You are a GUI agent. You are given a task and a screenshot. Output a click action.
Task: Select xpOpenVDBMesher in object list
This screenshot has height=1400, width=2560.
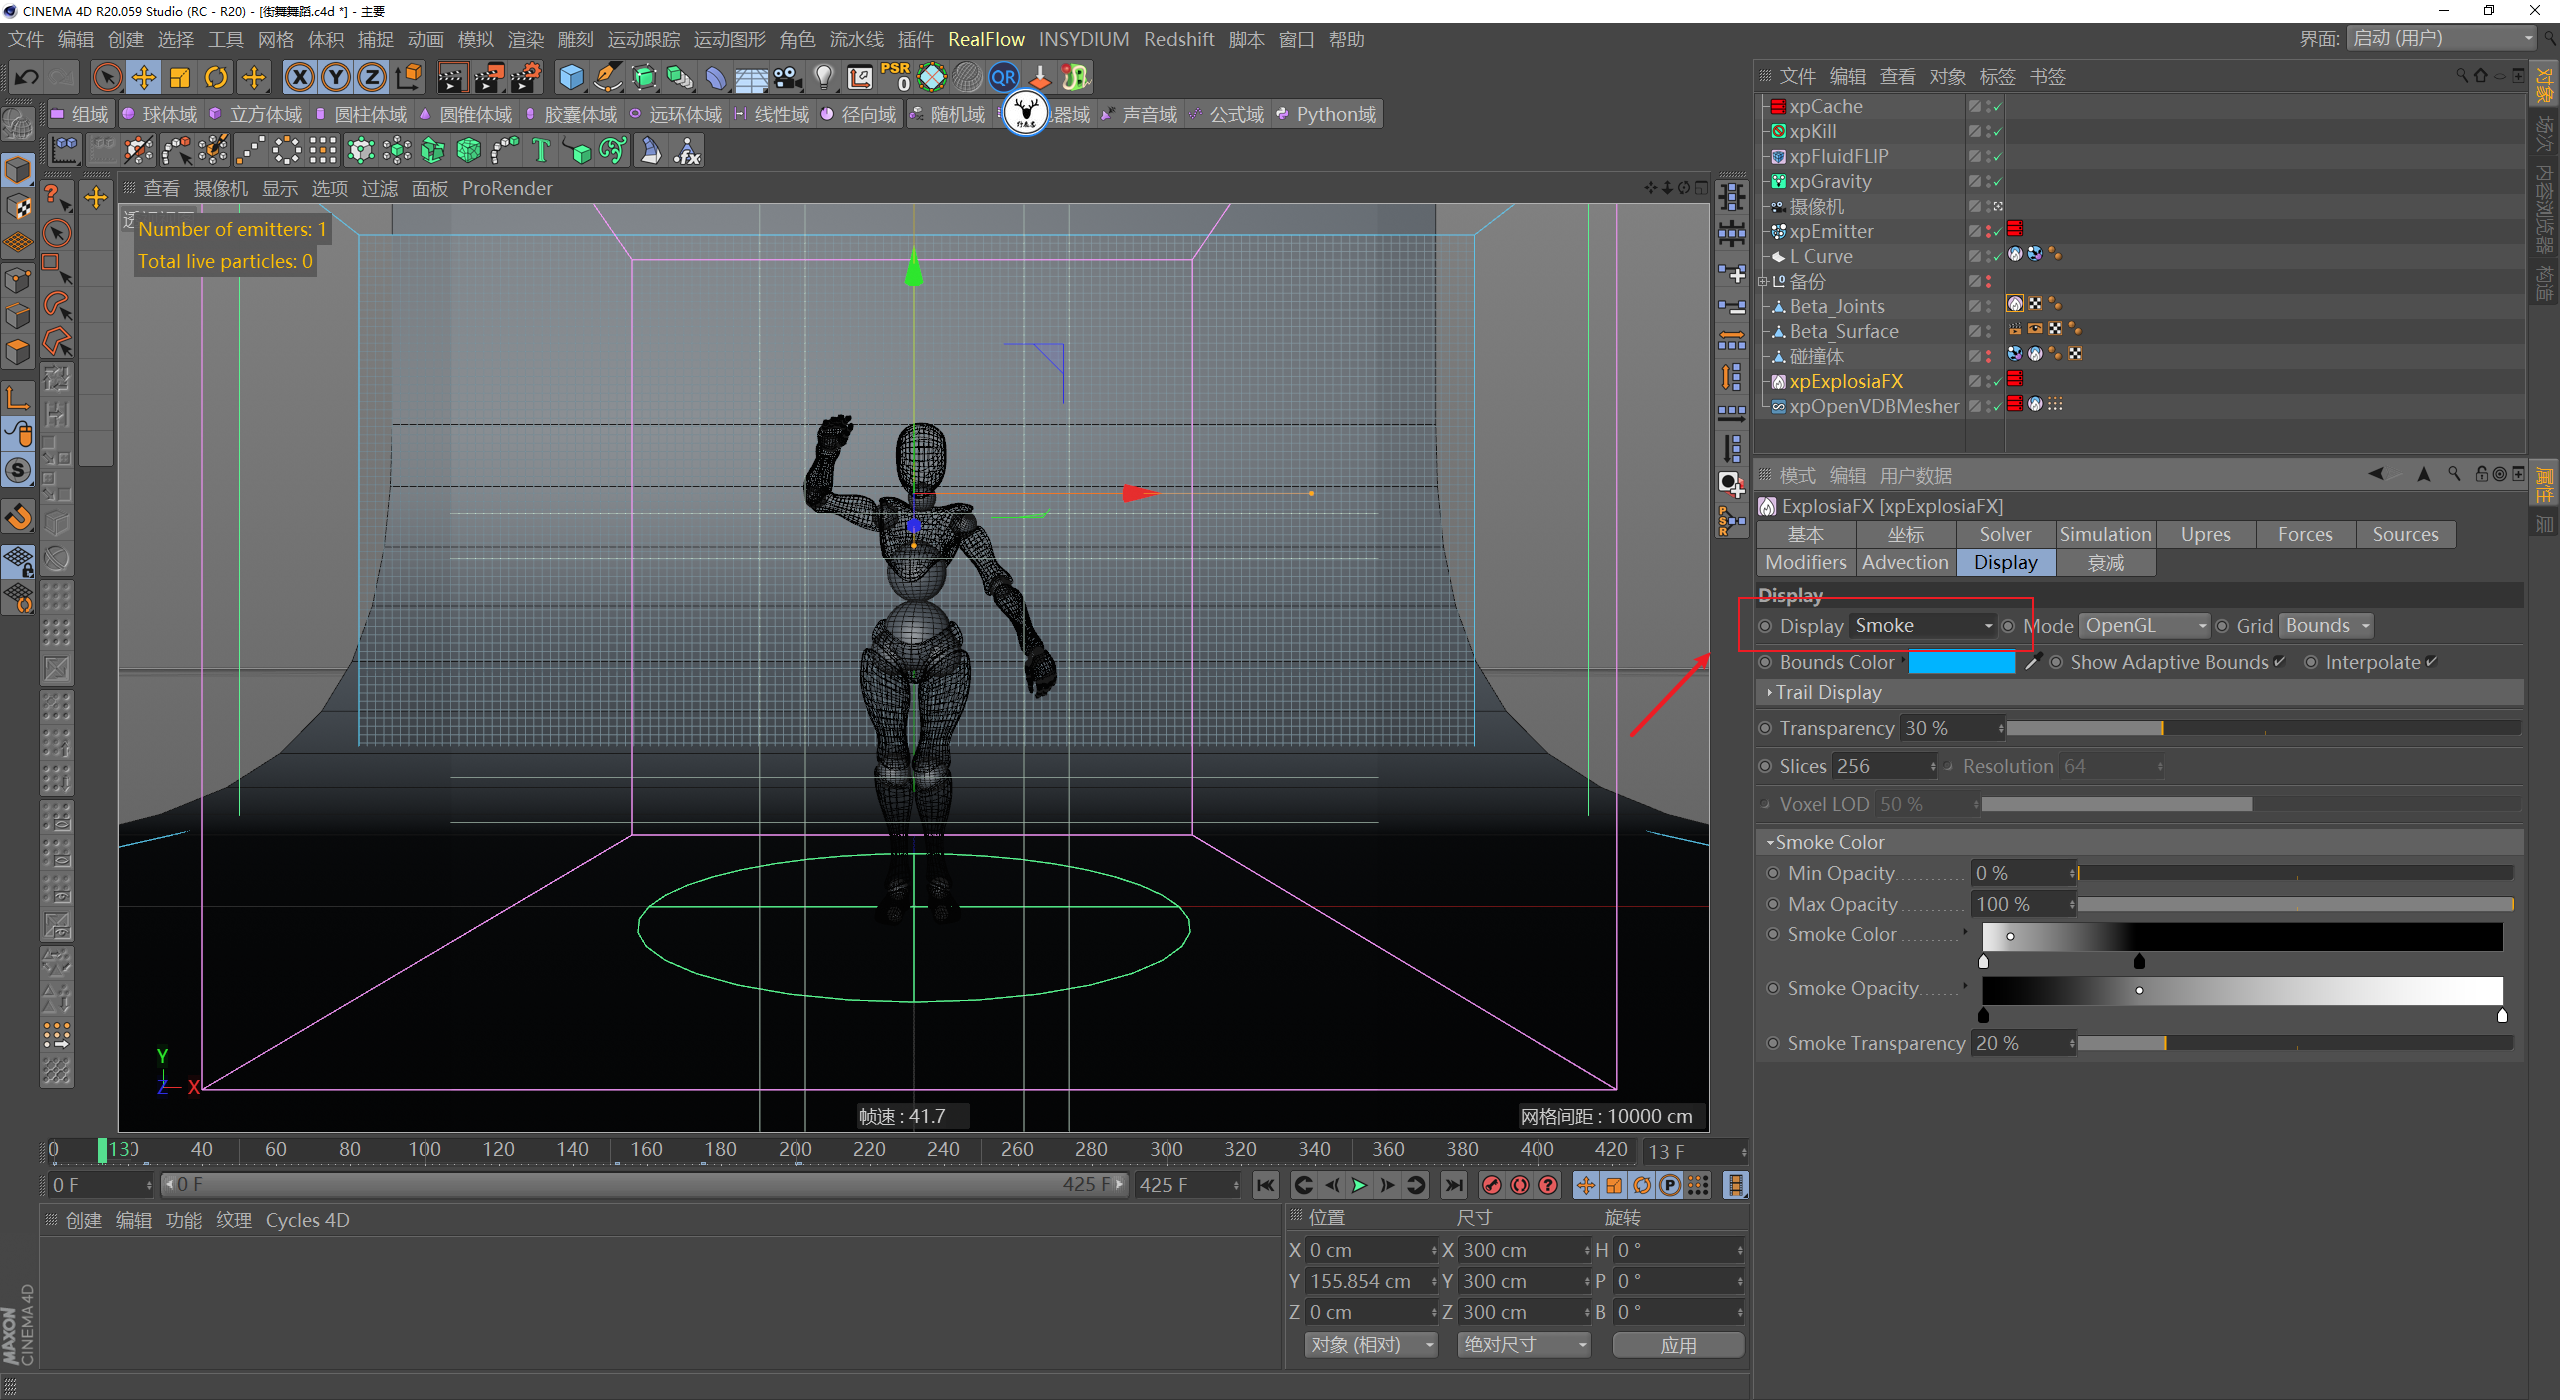(1873, 406)
